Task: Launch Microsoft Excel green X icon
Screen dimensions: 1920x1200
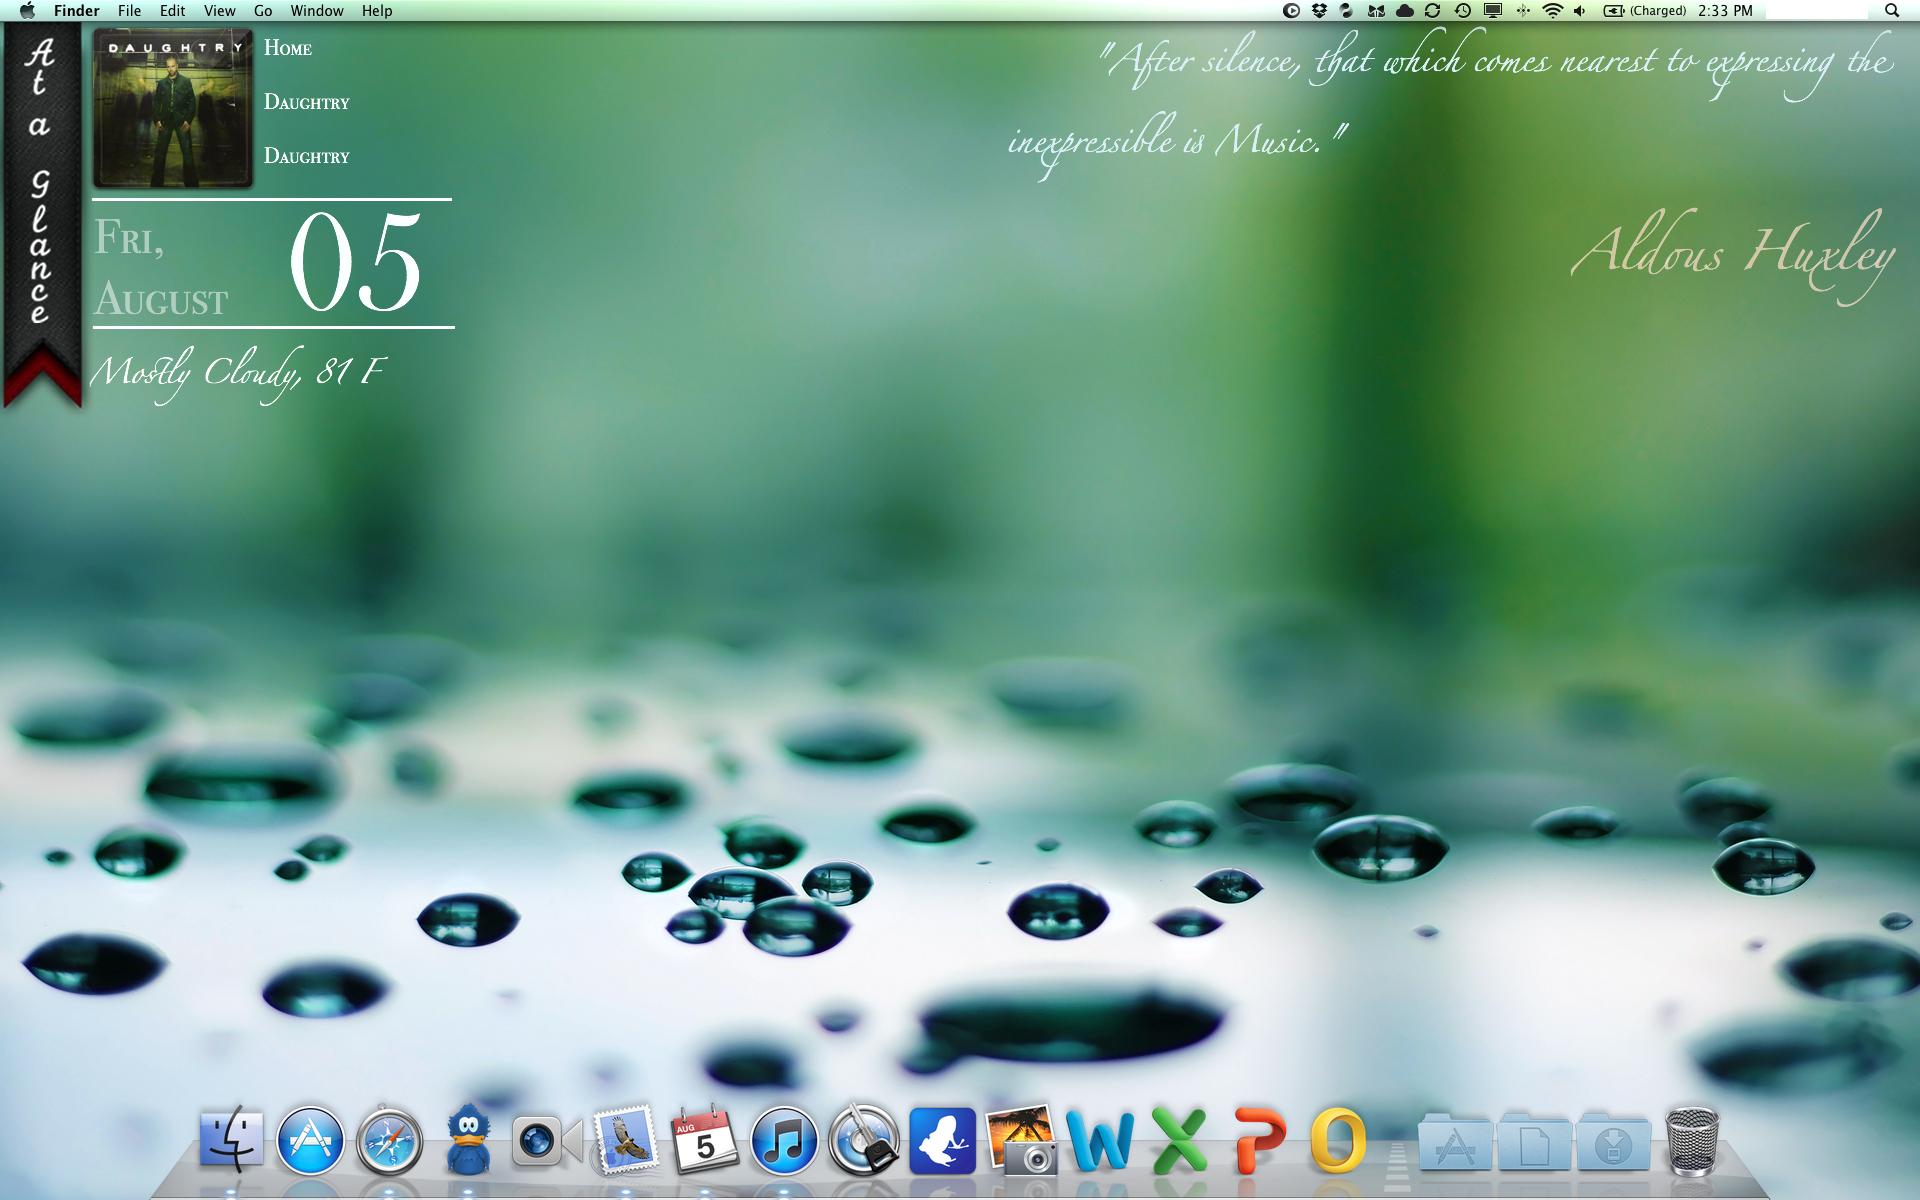Action: (x=1180, y=1141)
